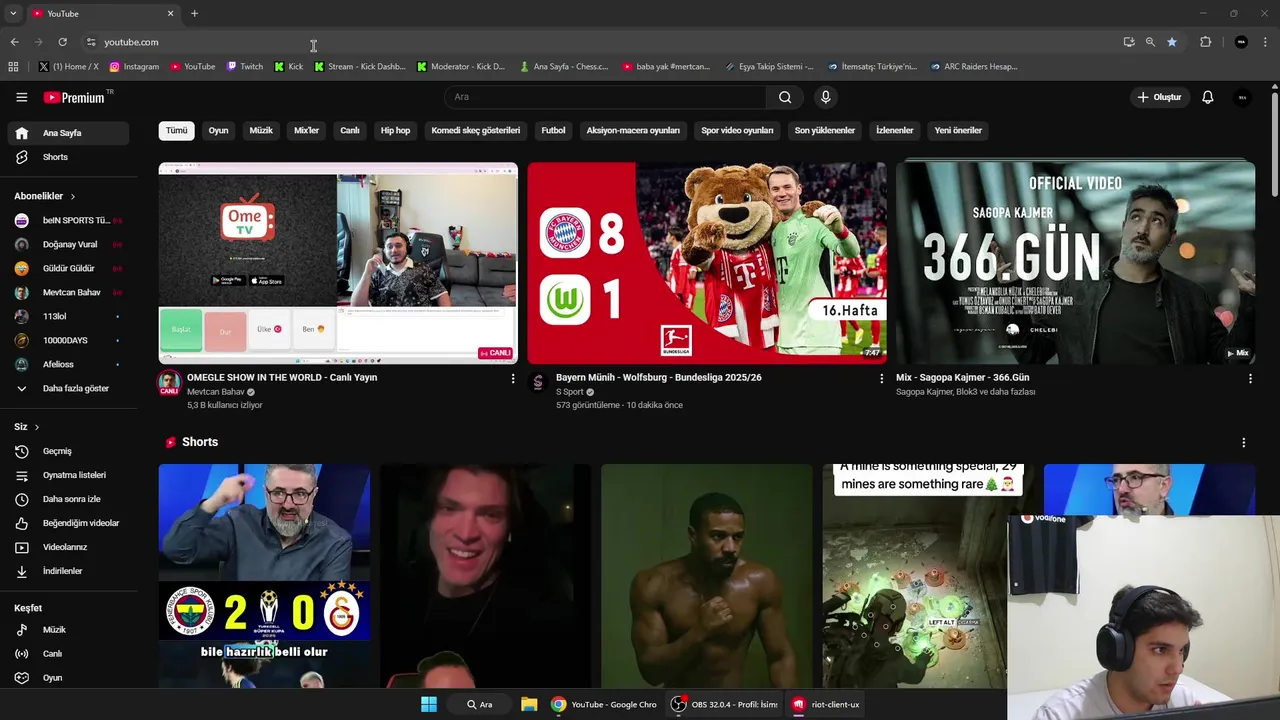The width and height of the screenshot is (1280, 720).
Task: Open more options for OMEGLE SHOW video
Action: 513,378
